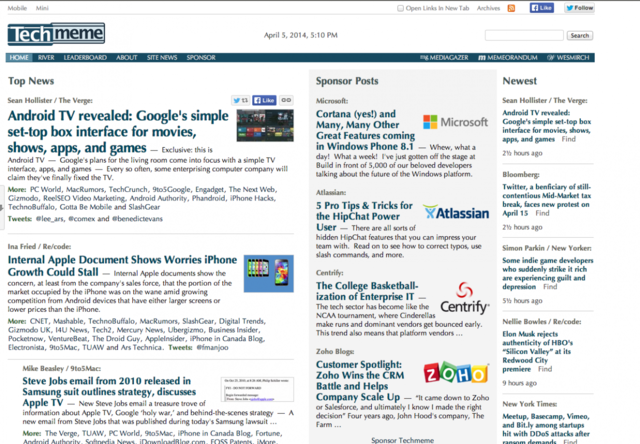640x444 pixels.
Task: Click Sponsor Techmeme link
Action: pos(402,440)
